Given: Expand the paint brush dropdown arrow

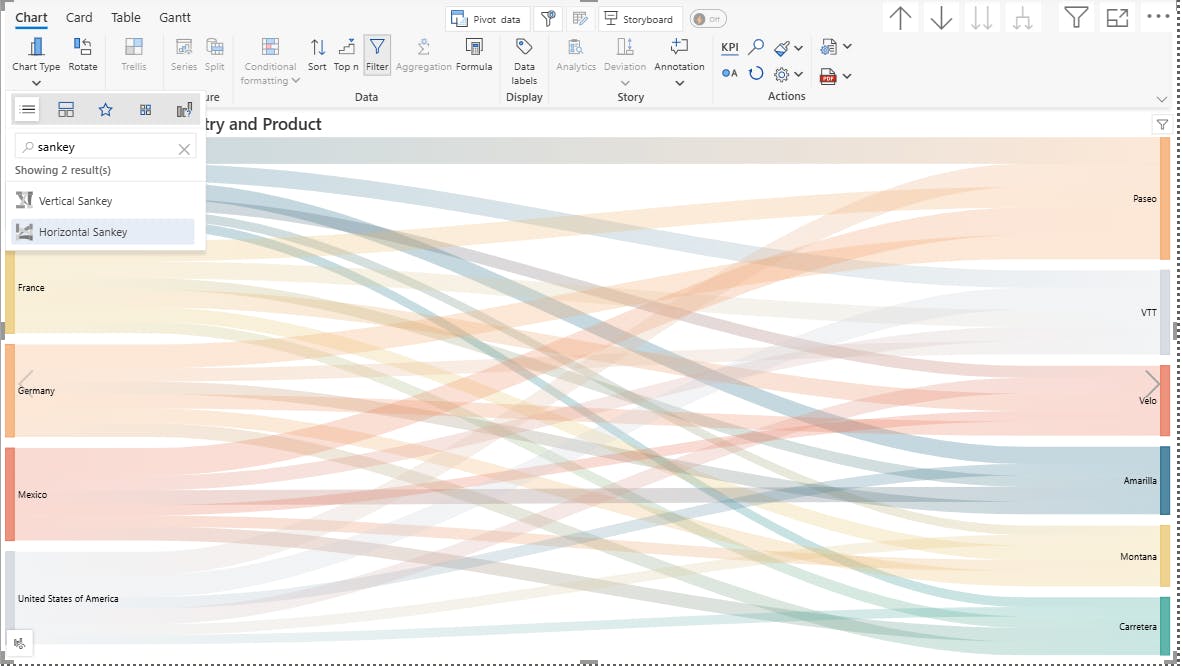Looking at the screenshot, I should click(799, 48).
